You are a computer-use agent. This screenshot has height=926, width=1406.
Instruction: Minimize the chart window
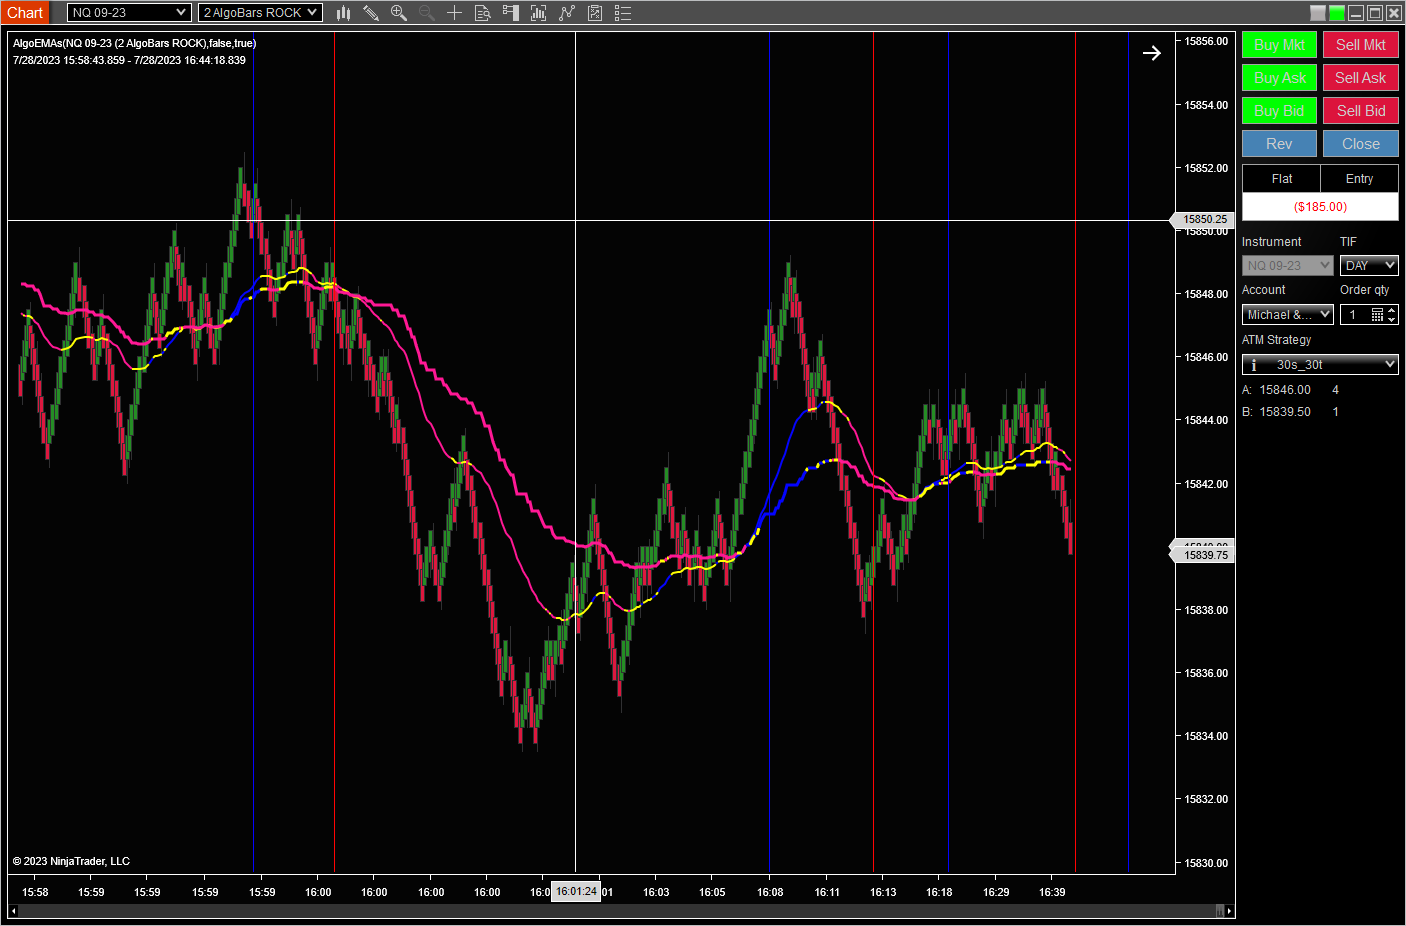pyautogui.click(x=1356, y=13)
